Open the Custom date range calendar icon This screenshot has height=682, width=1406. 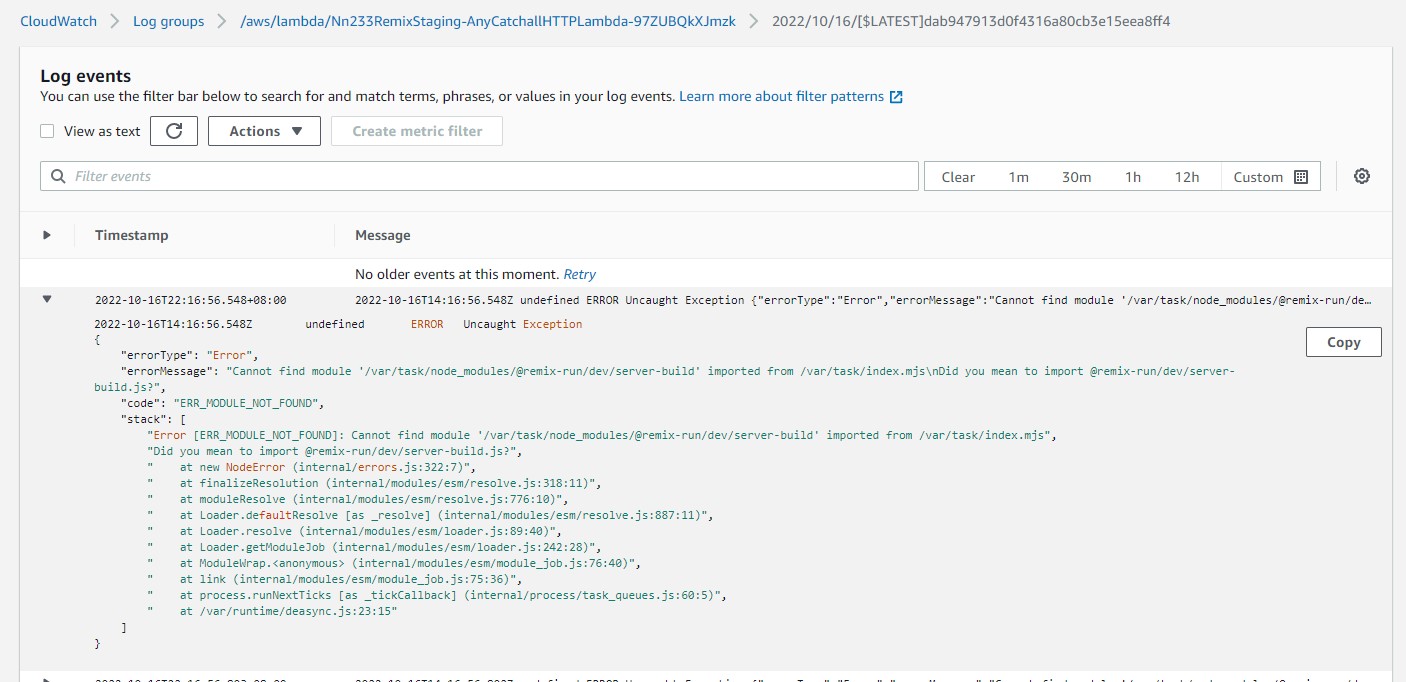click(x=1302, y=176)
